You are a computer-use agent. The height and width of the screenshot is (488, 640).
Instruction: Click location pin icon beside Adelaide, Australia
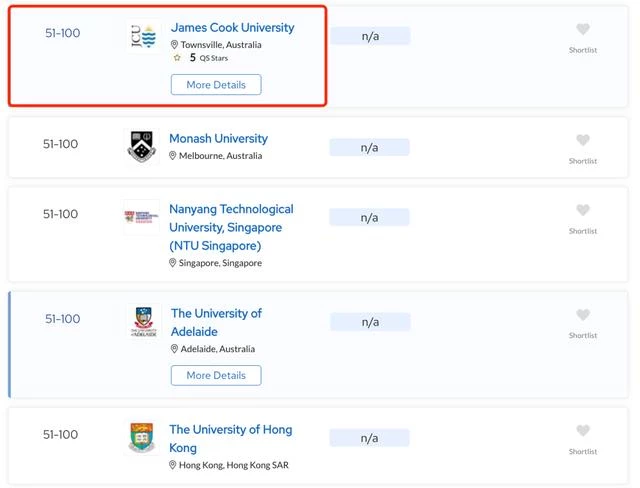(174, 349)
